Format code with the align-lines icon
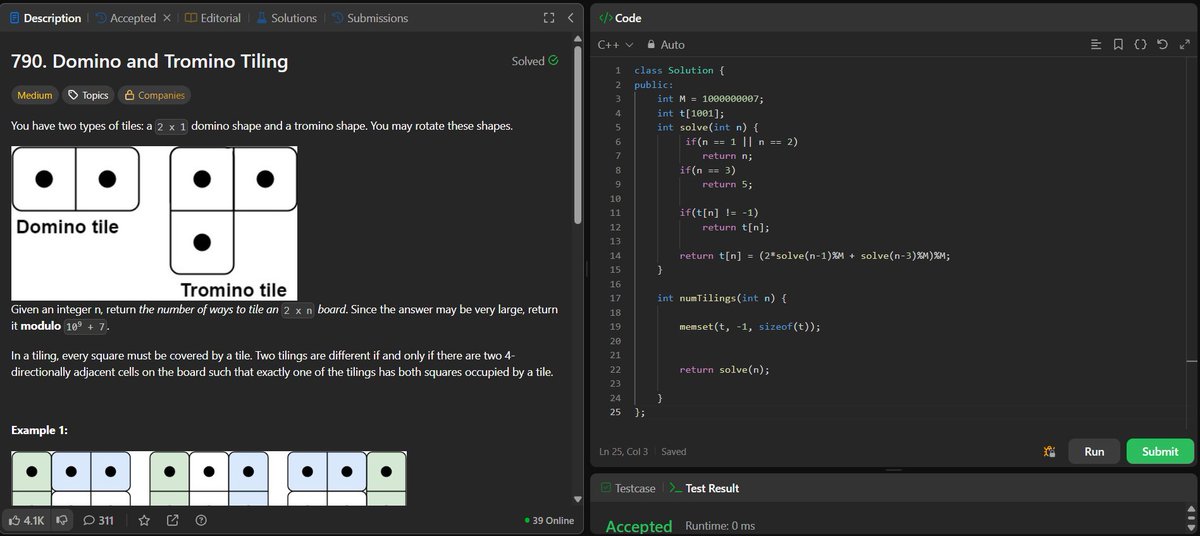The image size is (1200, 536). [x=1096, y=44]
